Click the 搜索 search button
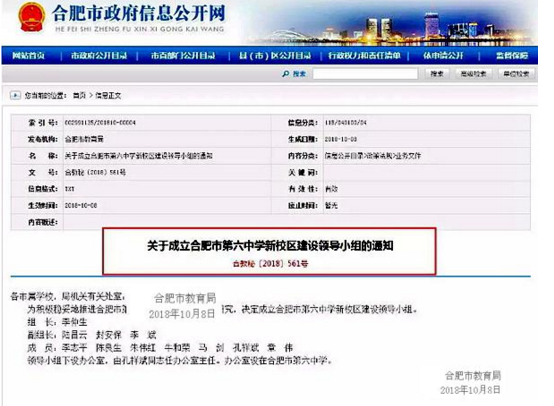The image size is (554, 406). 437,73
